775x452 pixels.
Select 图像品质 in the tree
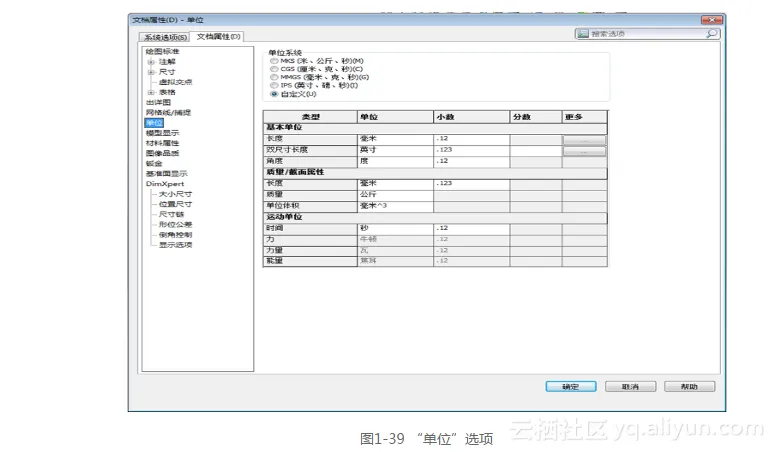click(x=163, y=153)
